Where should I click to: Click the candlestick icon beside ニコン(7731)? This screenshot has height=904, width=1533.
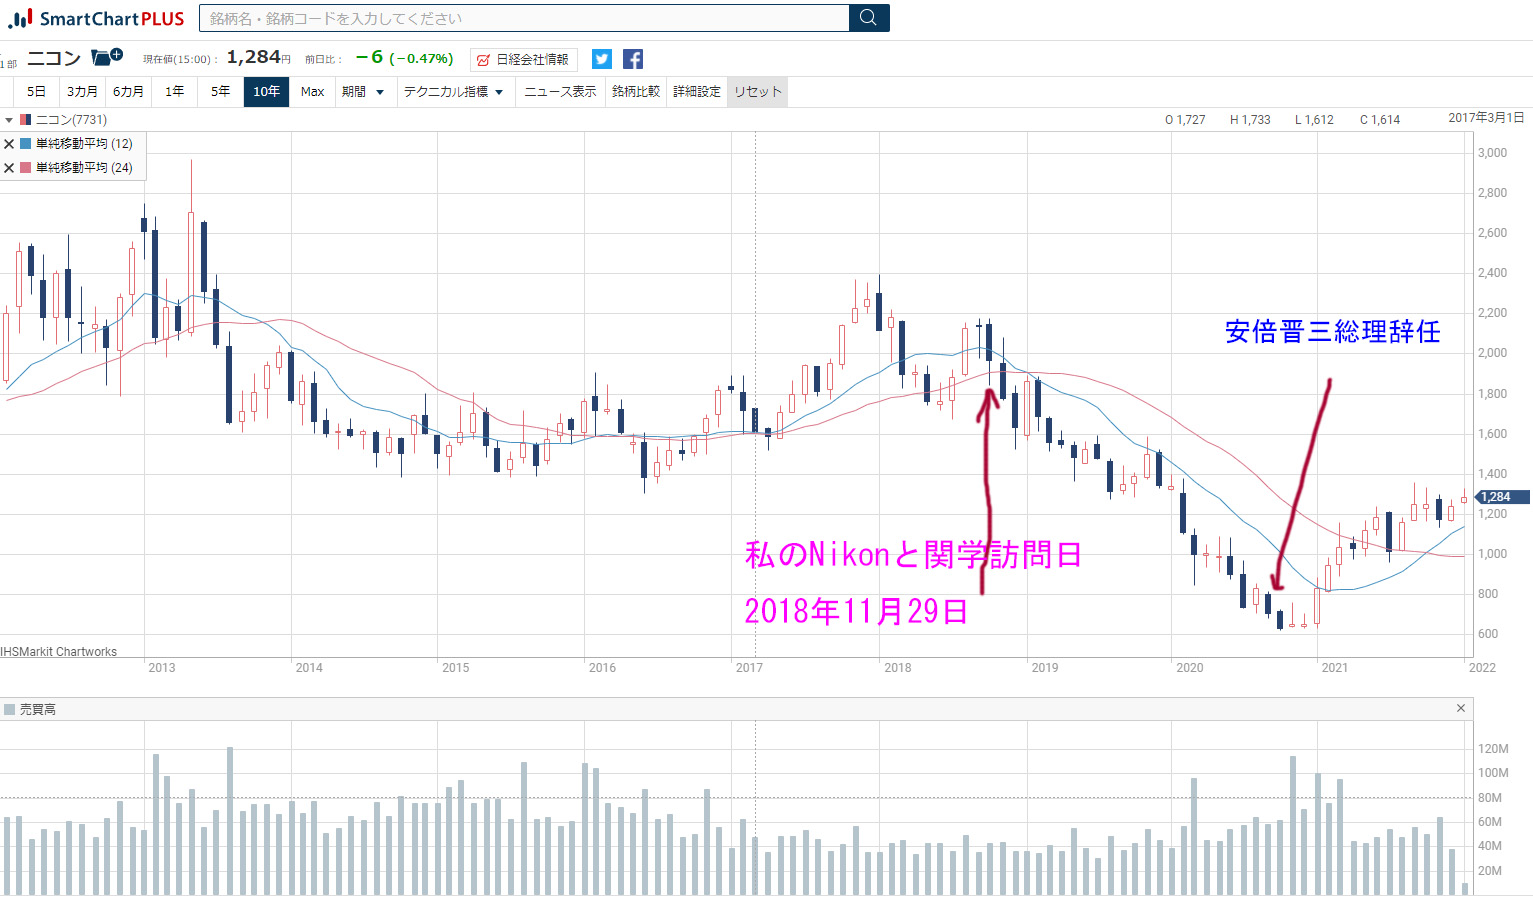click(26, 120)
